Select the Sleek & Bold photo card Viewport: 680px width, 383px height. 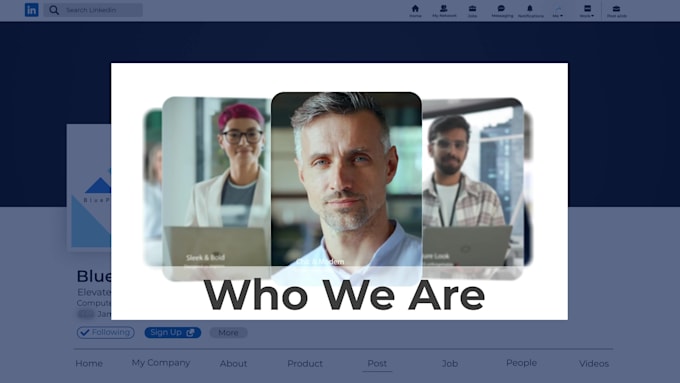point(216,188)
